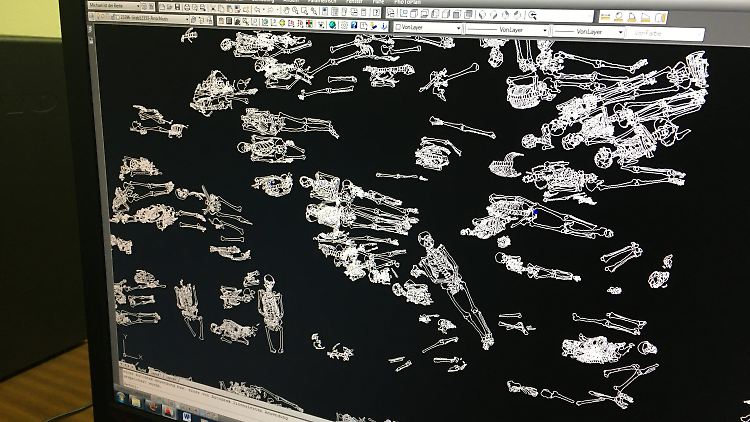750x422 pixels.
Task: Click the Paste clipboard icon
Action: tap(230, 9)
